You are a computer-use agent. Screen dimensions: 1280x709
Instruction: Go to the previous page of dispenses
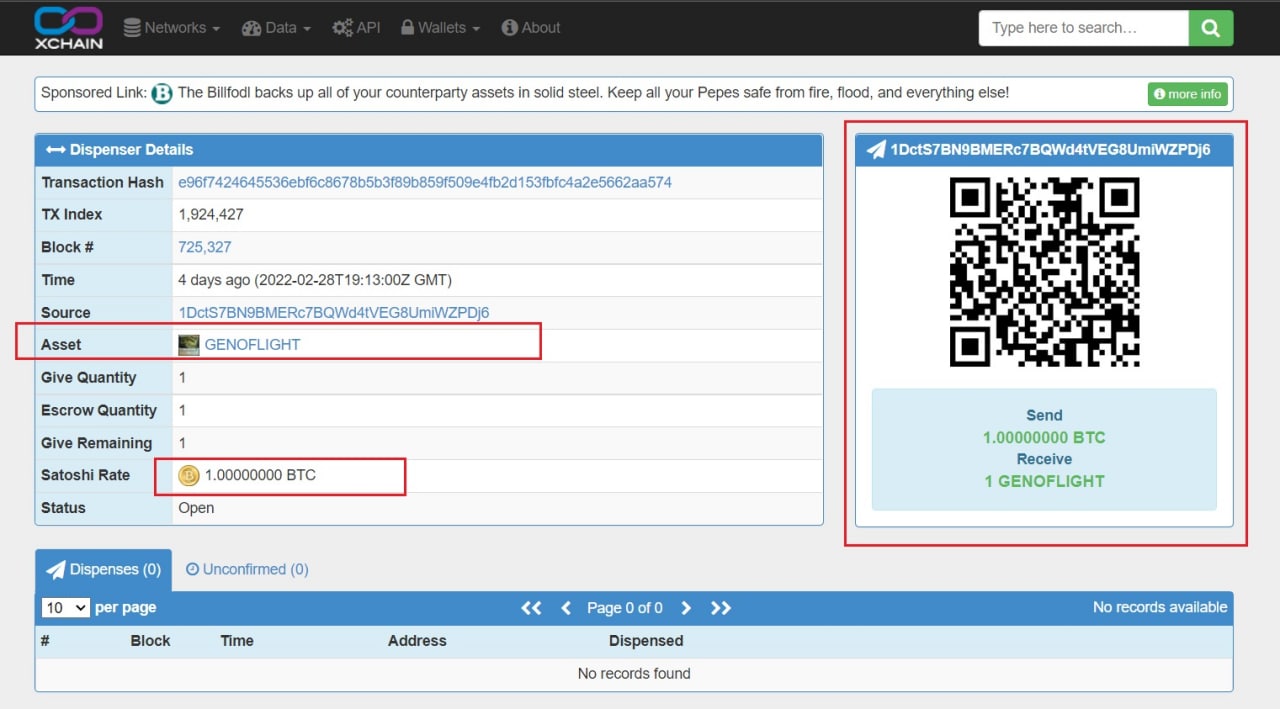(x=566, y=608)
